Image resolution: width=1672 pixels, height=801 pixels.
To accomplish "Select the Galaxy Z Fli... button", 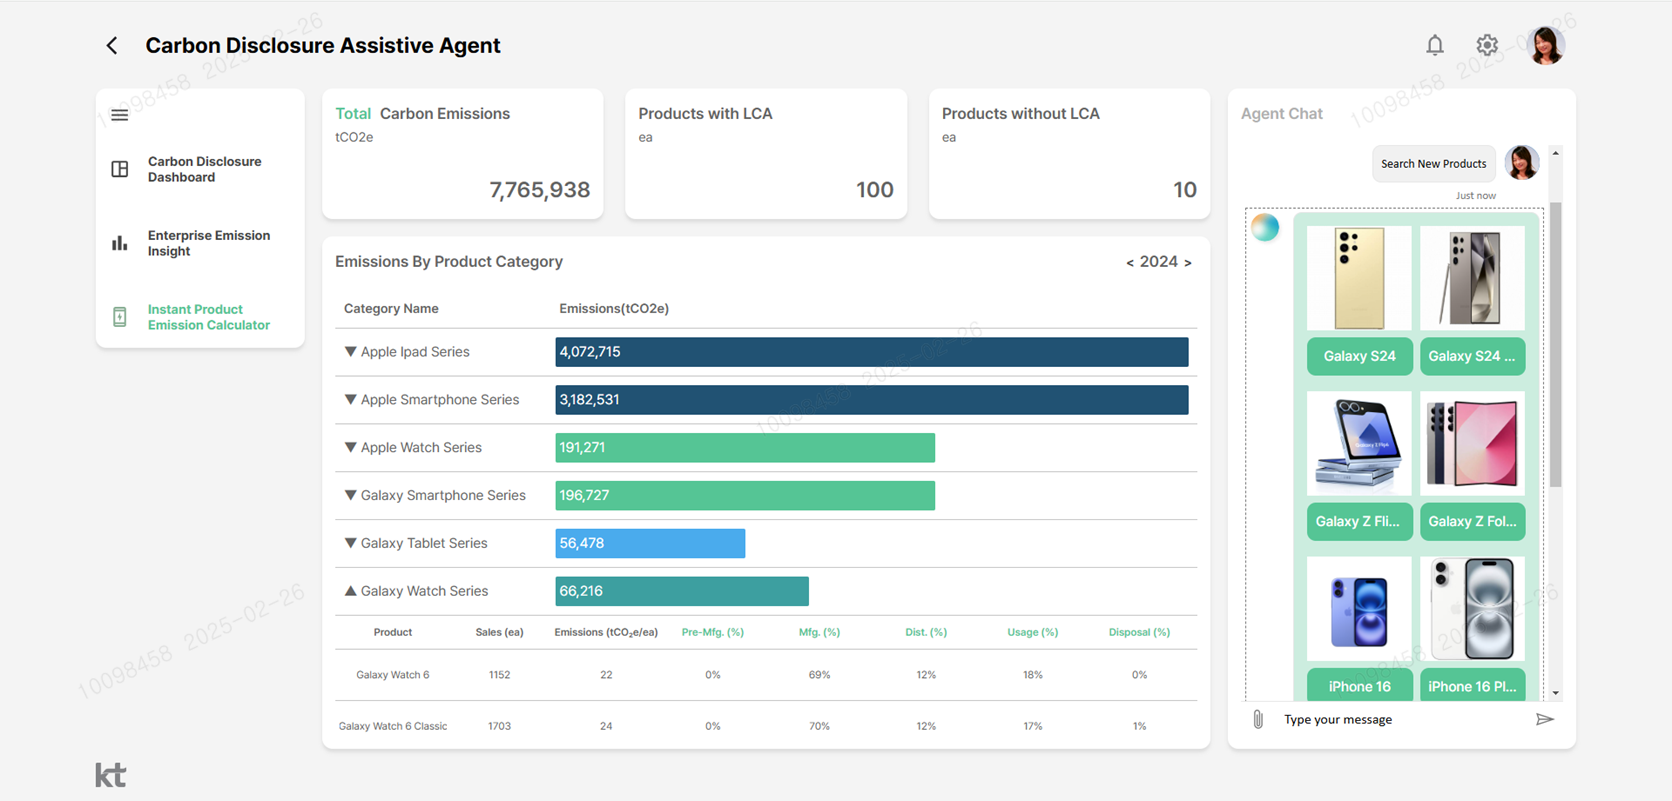I will (x=1359, y=521).
